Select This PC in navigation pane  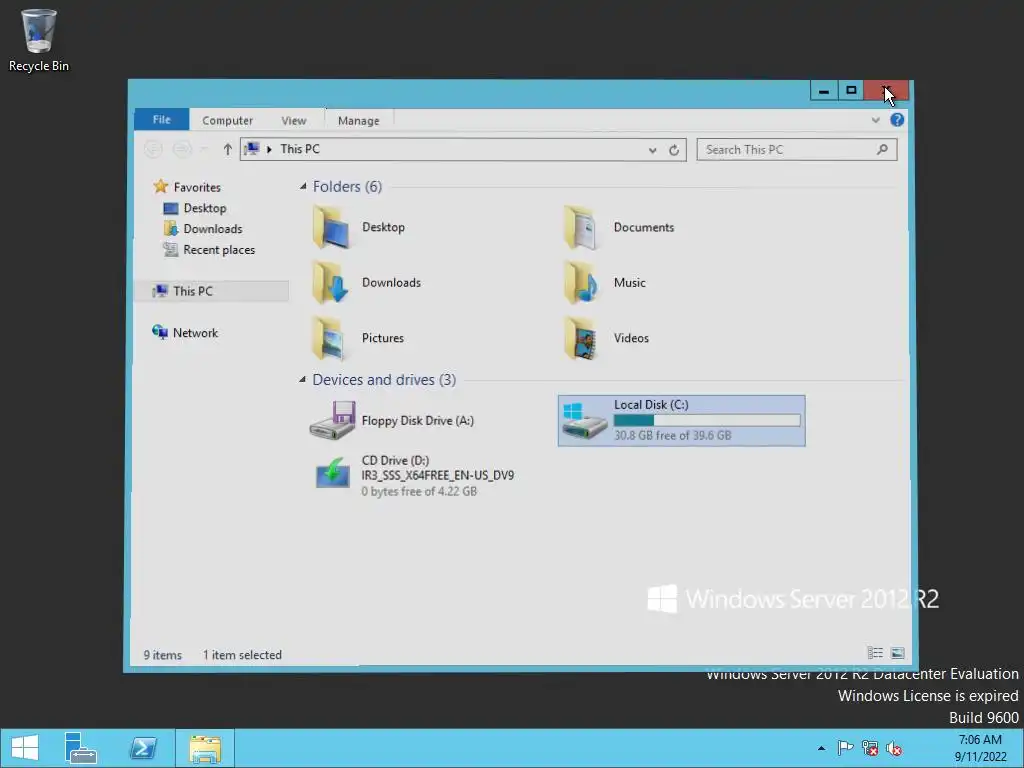(212, 291)
